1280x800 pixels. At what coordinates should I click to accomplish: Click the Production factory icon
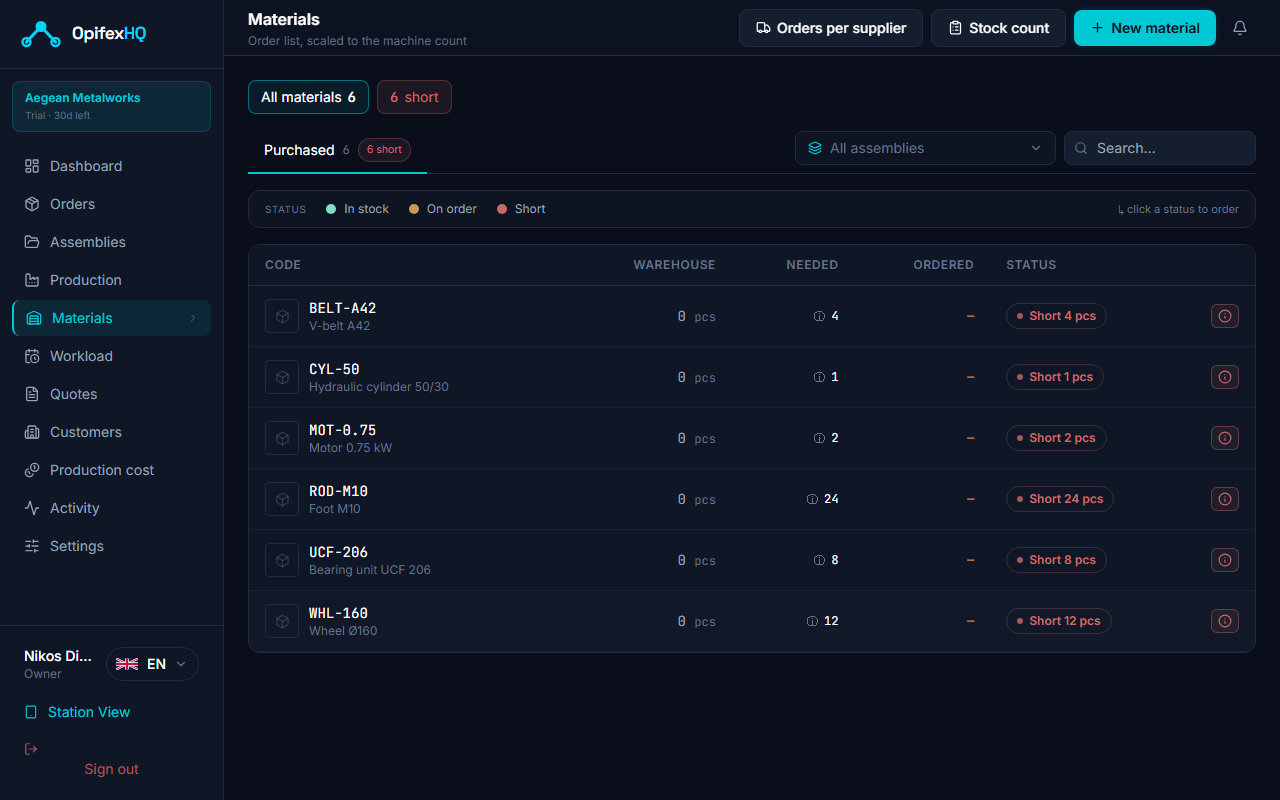[32, 280]
